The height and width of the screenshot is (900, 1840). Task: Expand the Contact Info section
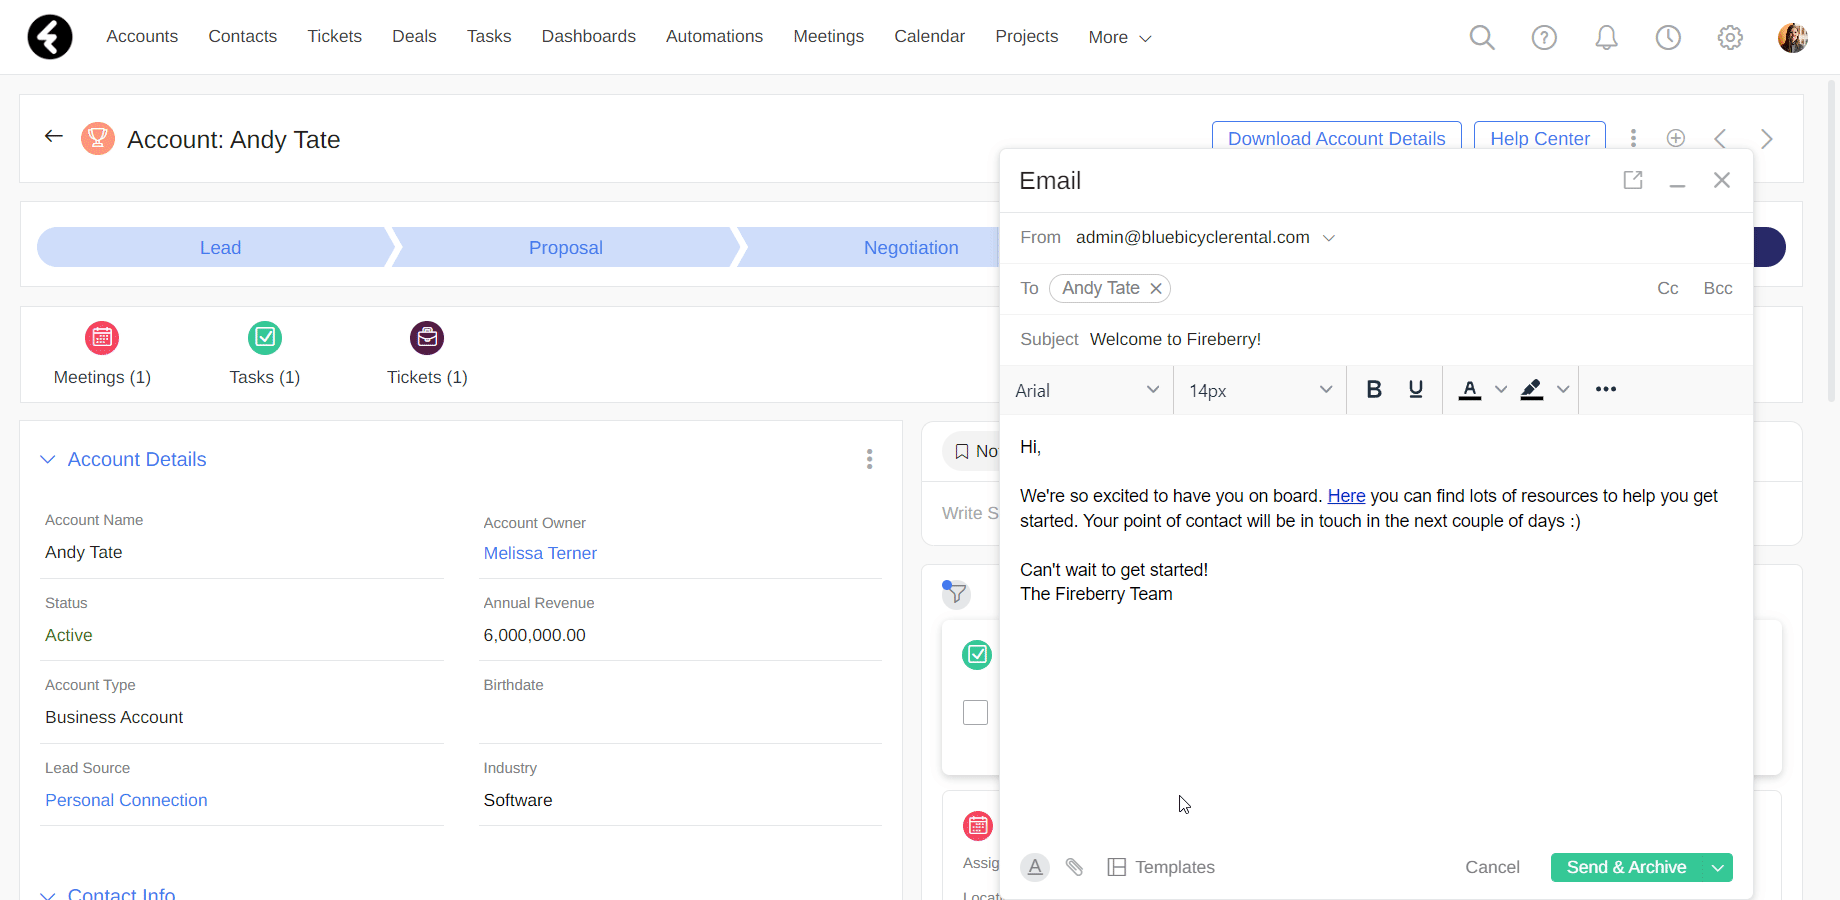point(47,895)
